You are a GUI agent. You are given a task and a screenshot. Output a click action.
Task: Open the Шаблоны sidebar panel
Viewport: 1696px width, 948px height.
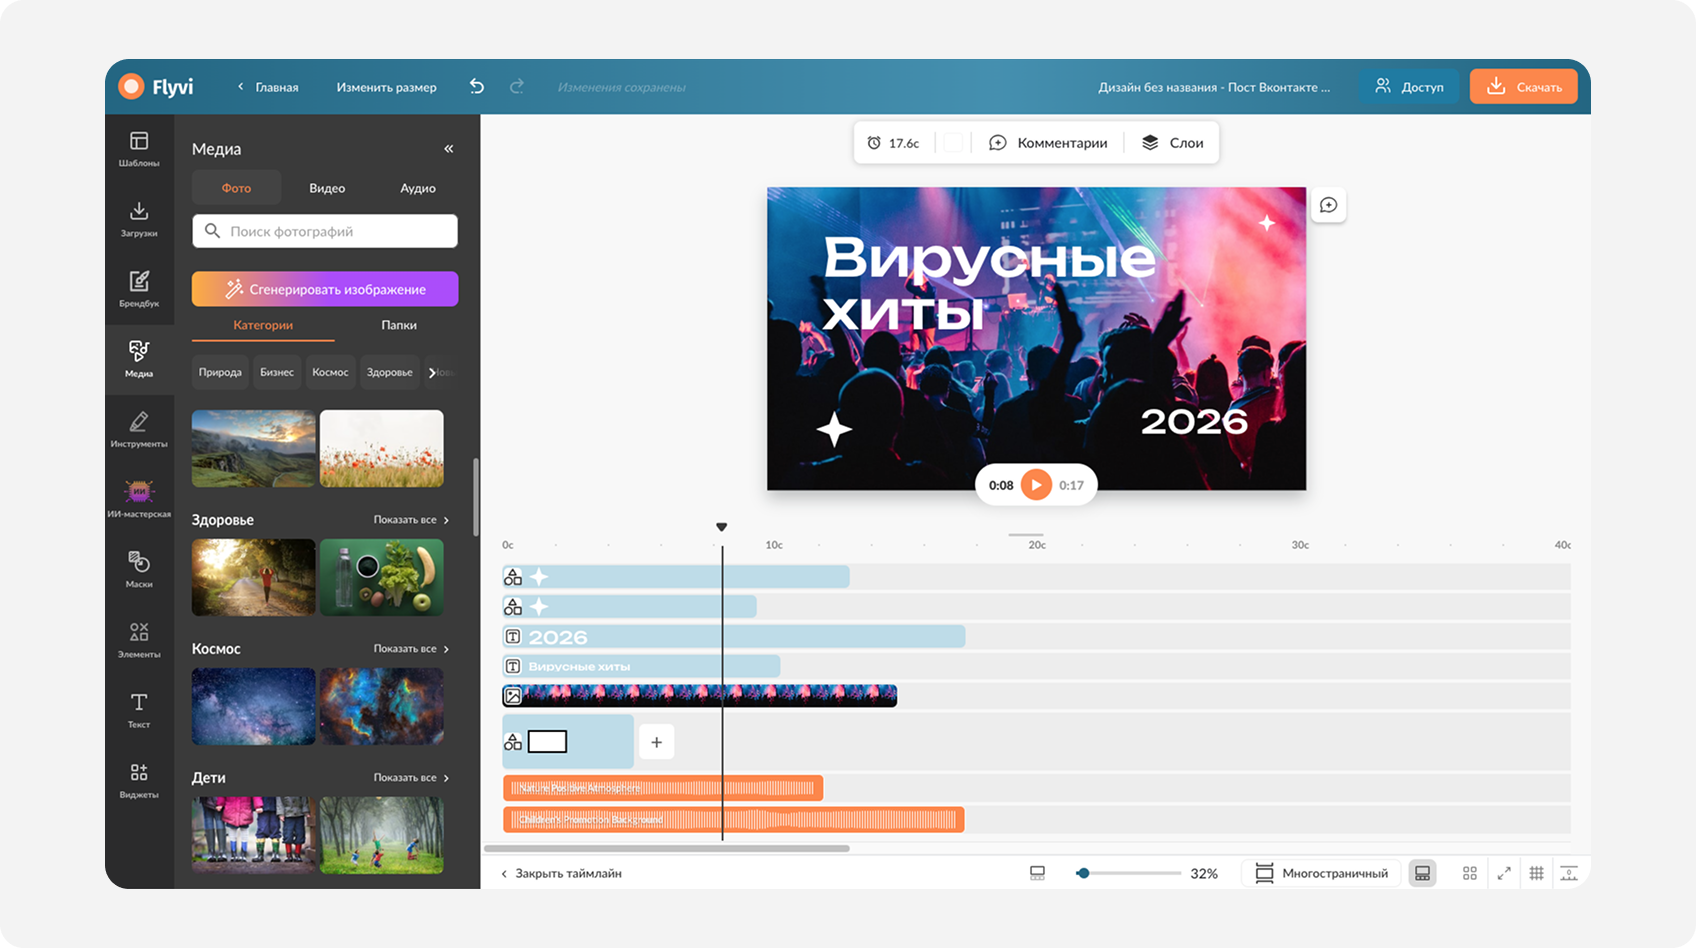[x=139, y=148]
